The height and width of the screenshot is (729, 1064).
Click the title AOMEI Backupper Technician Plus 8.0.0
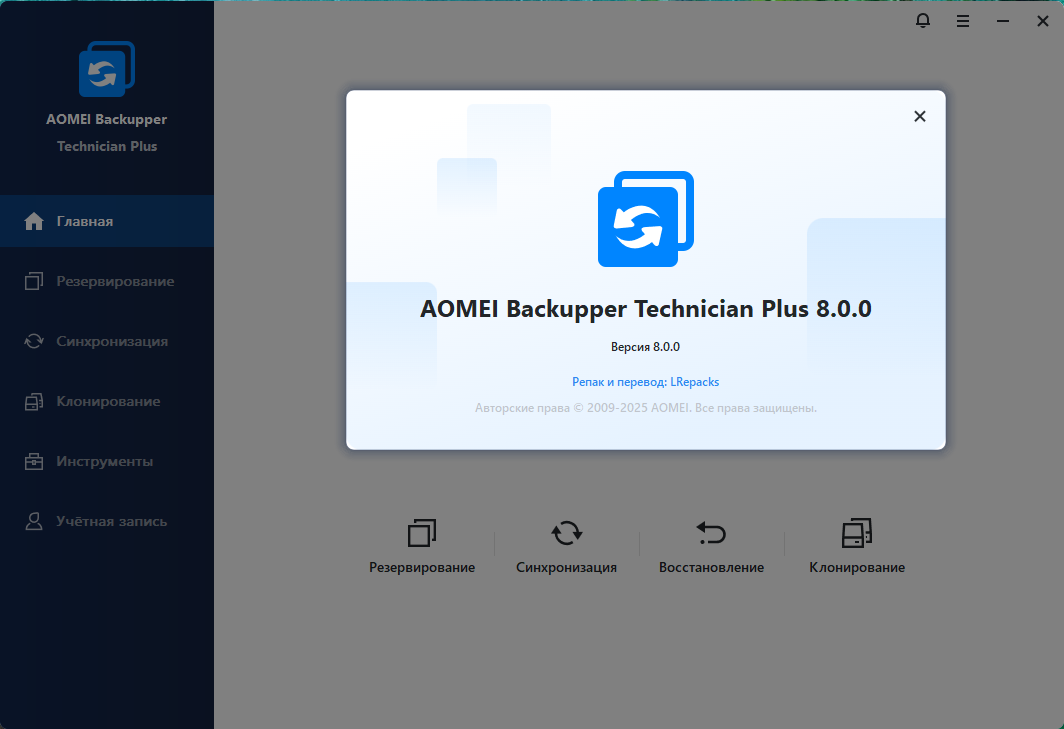tap(645, 309)
